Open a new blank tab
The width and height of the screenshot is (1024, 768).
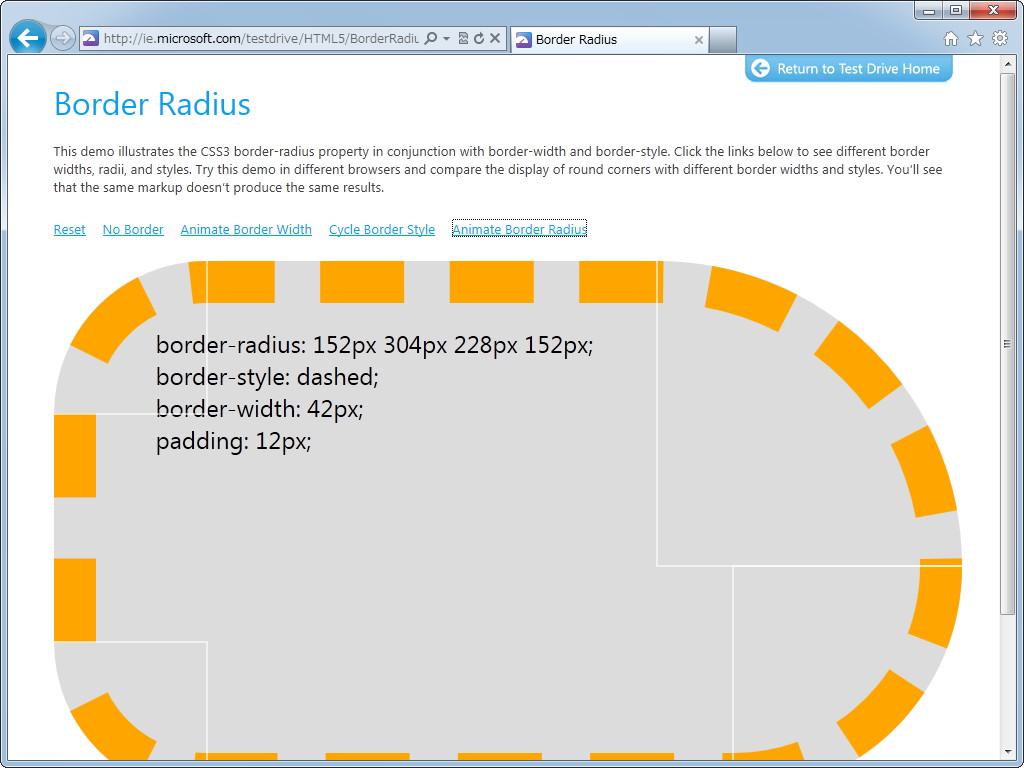723,40
